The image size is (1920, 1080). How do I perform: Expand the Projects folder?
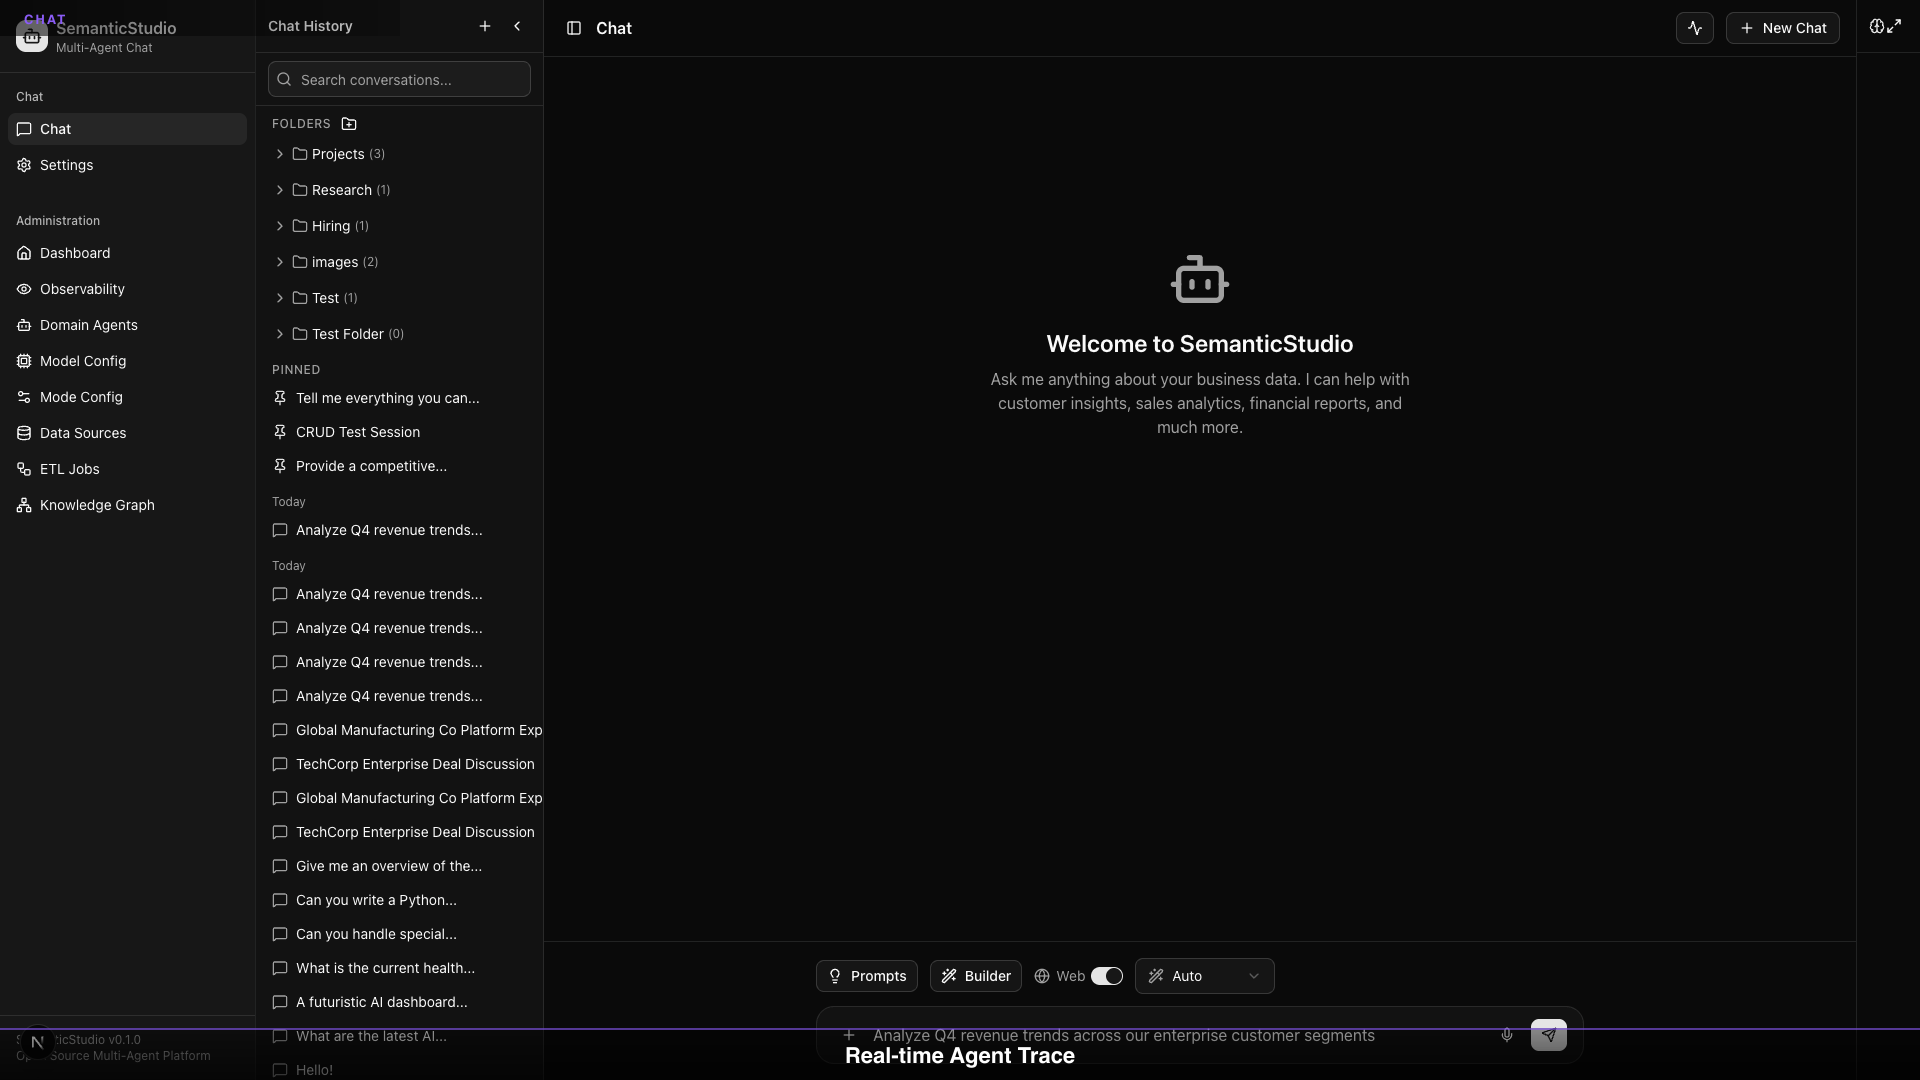[x=280, y=154]
